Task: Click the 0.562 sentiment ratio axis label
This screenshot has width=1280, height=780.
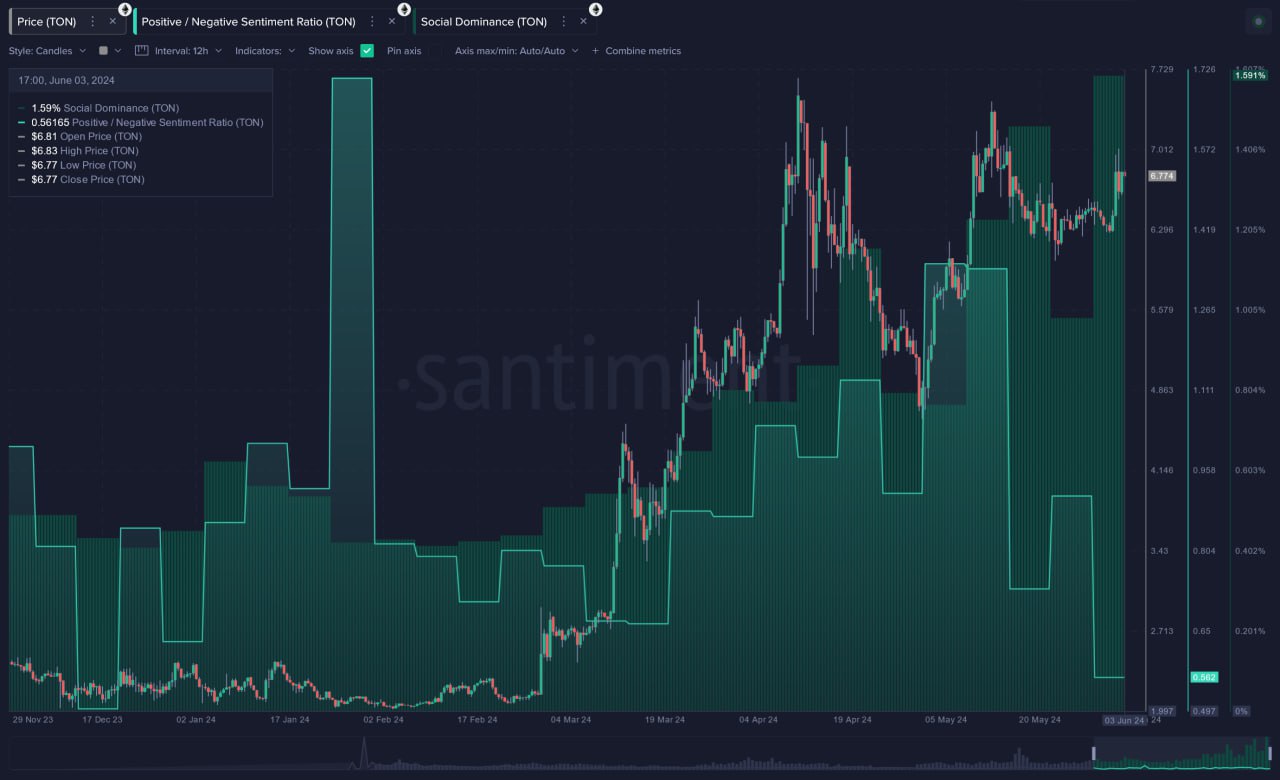Action: pyautogui.click(x=1203, y=677)
